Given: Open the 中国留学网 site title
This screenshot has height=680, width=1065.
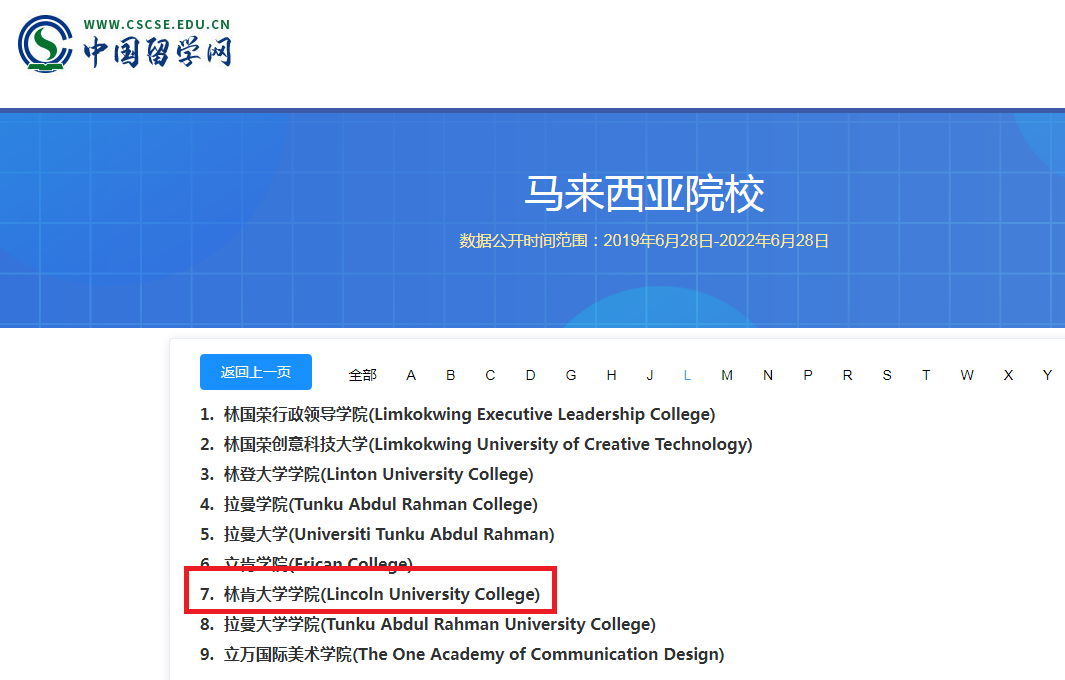Looking at the screenshot, I should pos(158,52).
